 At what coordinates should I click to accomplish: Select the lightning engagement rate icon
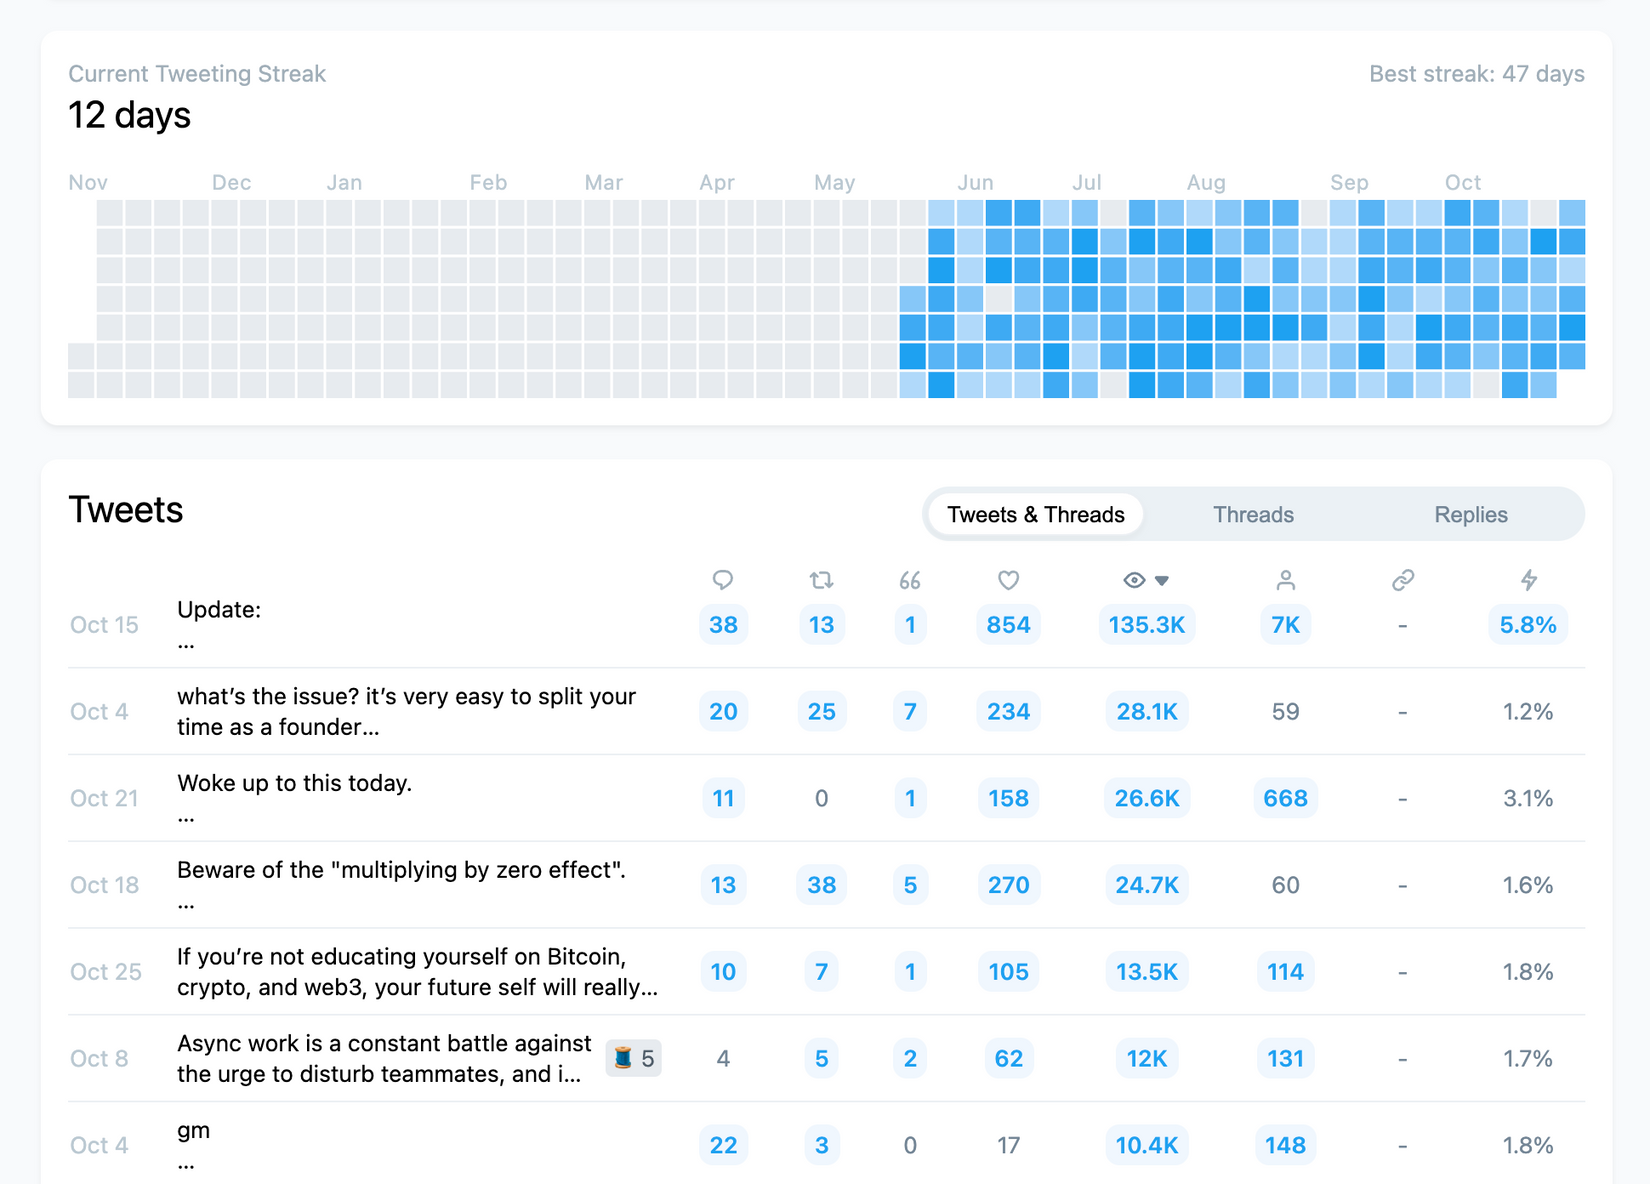pyautogui.click(x=1530, y=580)
